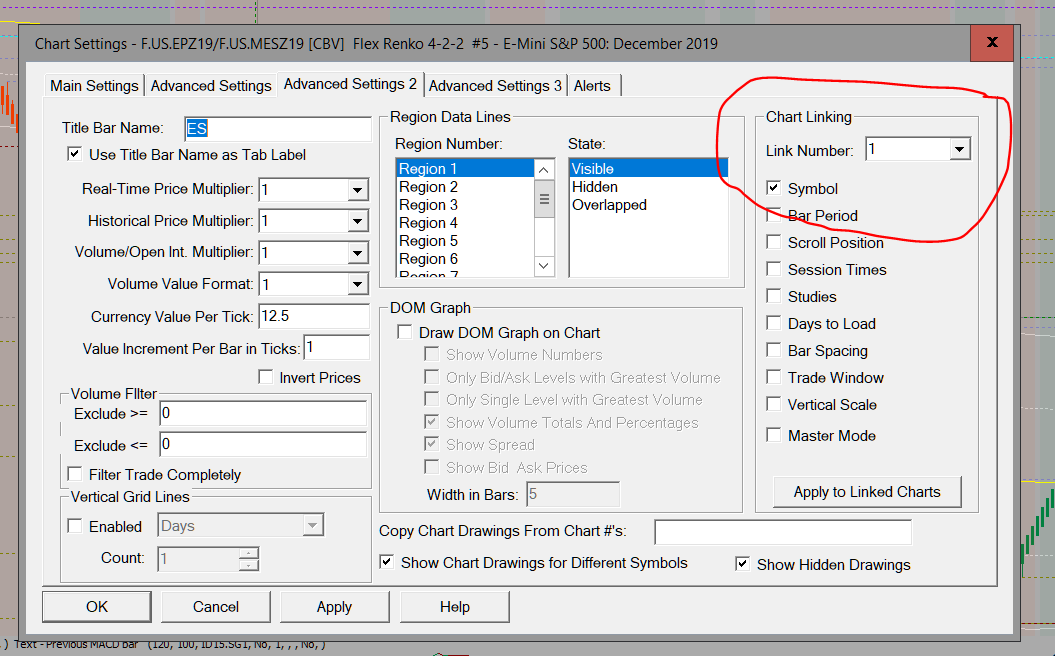This screenshot has width=1055, height=656.
Task: Enable Session Times linking
Action: tap(774, 269)
